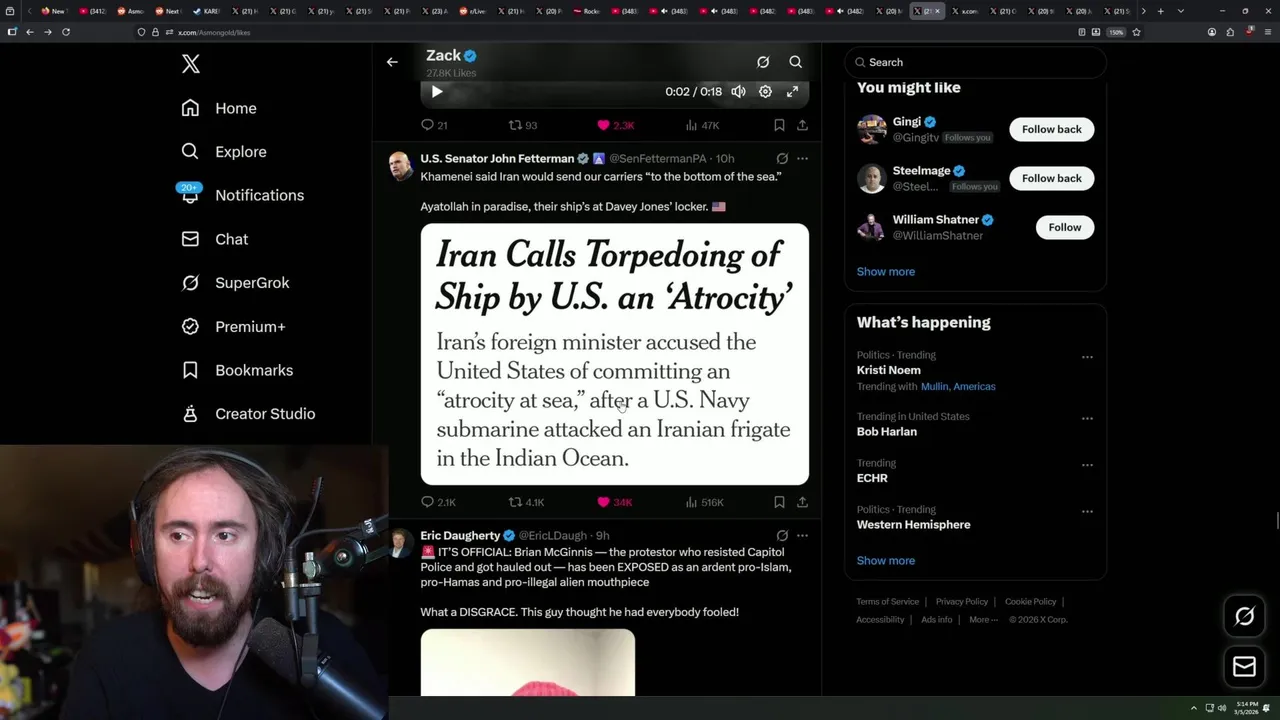This screenshot has width=1280, height=720.
Task: Reply to Fetterman post with 2.1K replies
Action: pos(438,502)
